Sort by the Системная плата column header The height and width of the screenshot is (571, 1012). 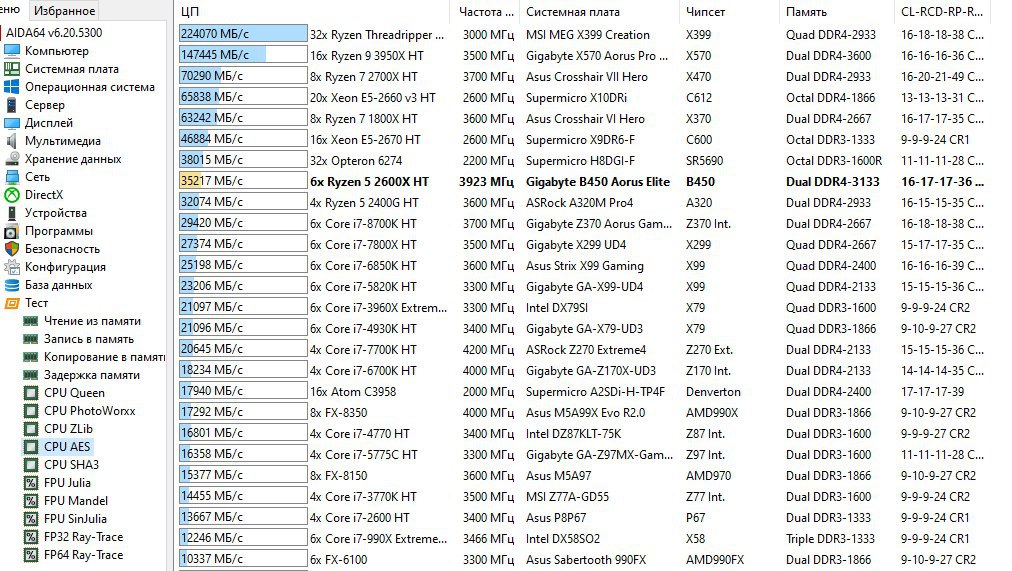tap(599, 12)
